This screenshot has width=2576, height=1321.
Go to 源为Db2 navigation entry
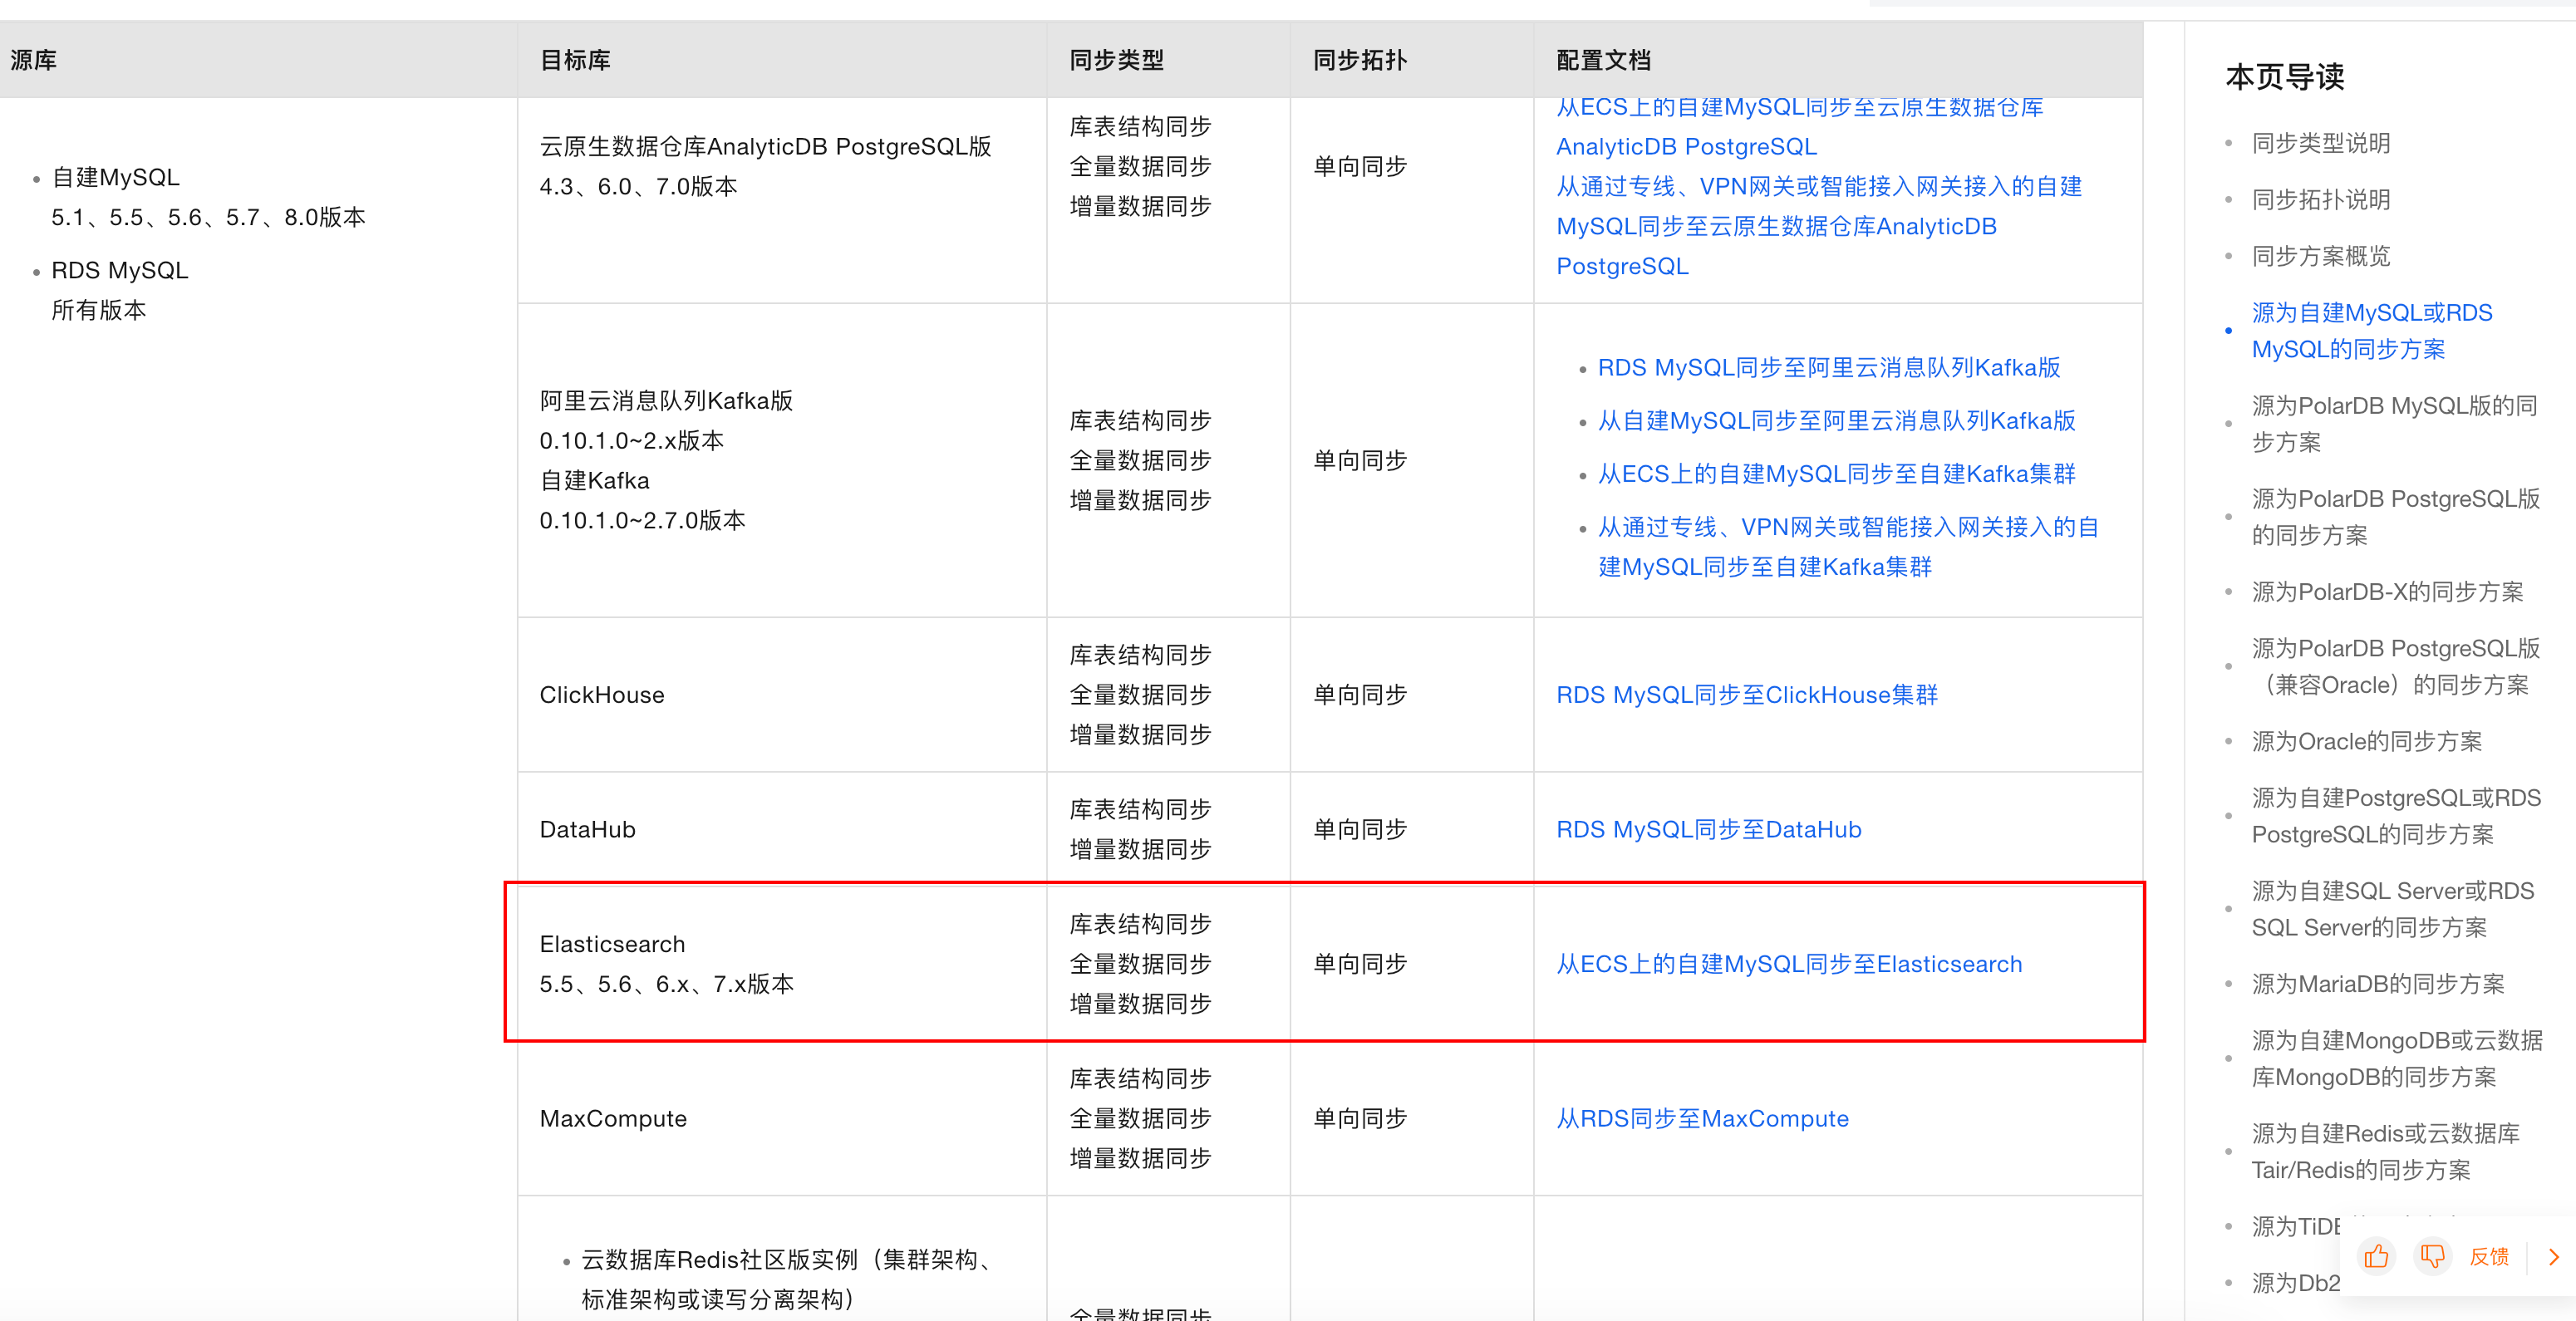pyautogui.click(x=2296, y=1283)
